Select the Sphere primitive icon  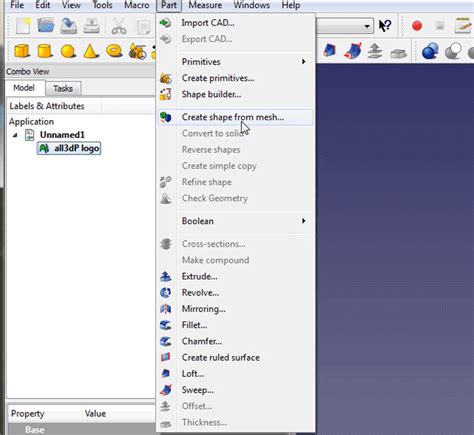[68, 52]
